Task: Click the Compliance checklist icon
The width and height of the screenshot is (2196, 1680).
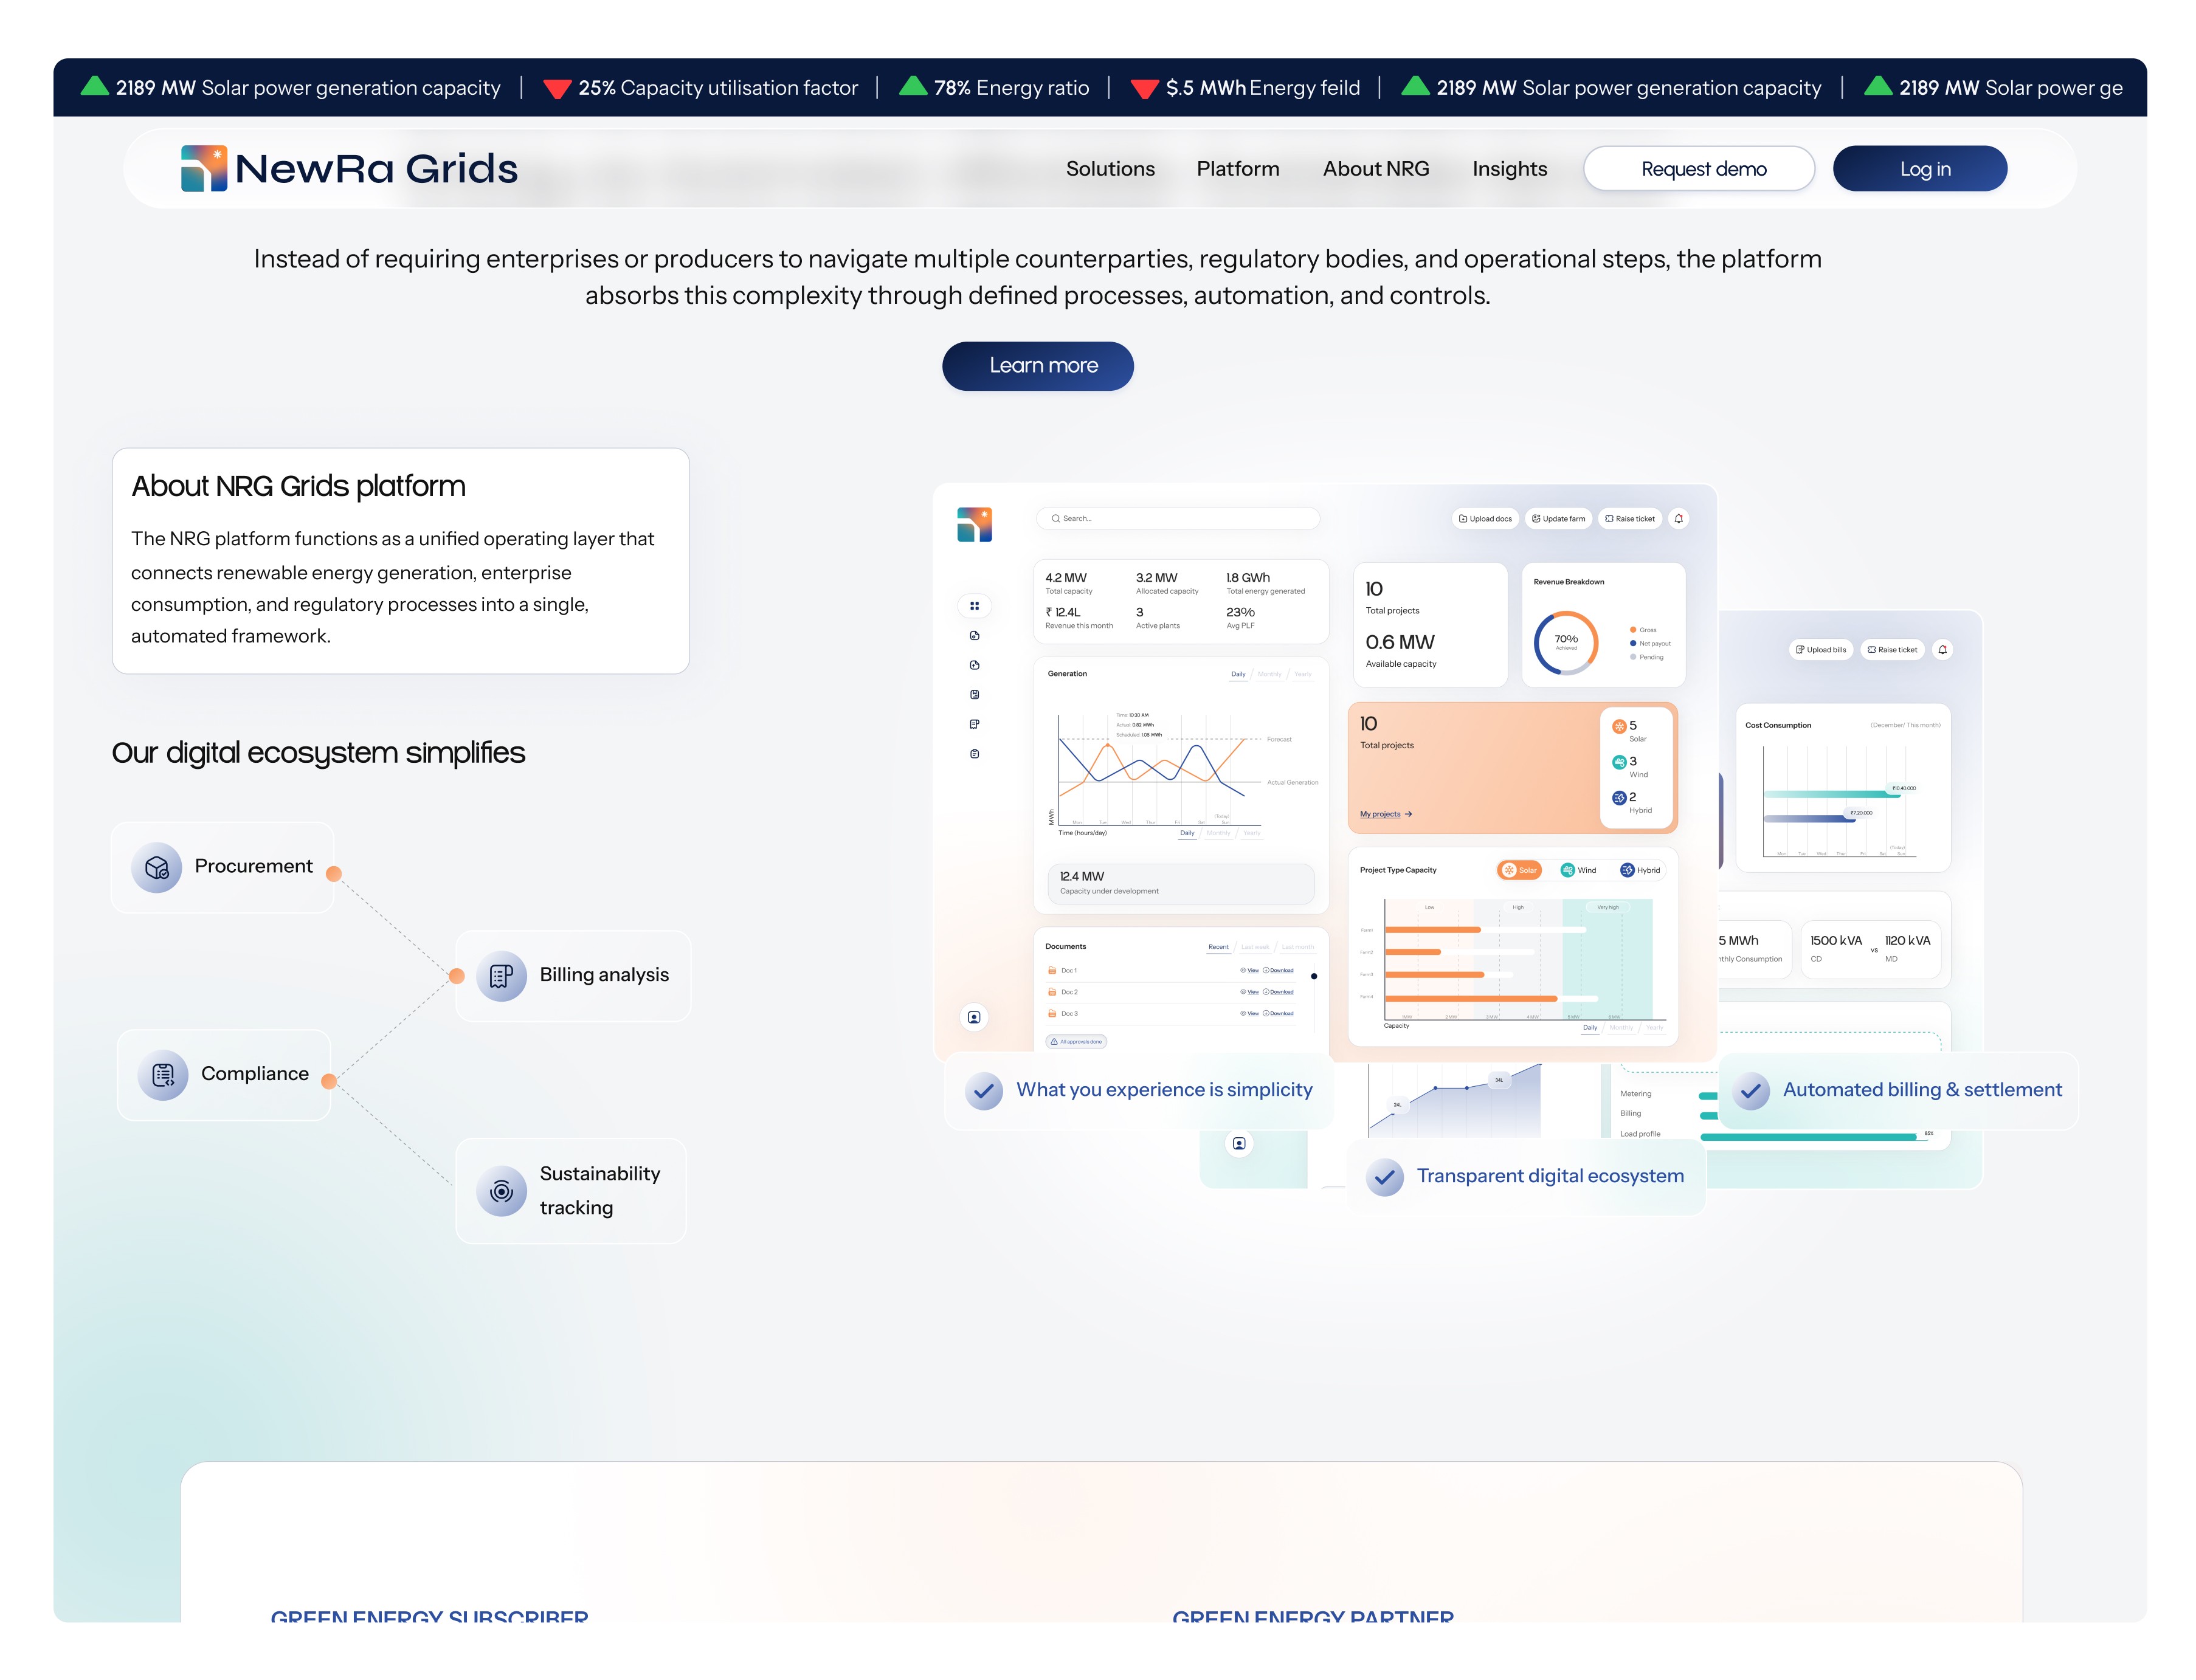Action: 162,1075
